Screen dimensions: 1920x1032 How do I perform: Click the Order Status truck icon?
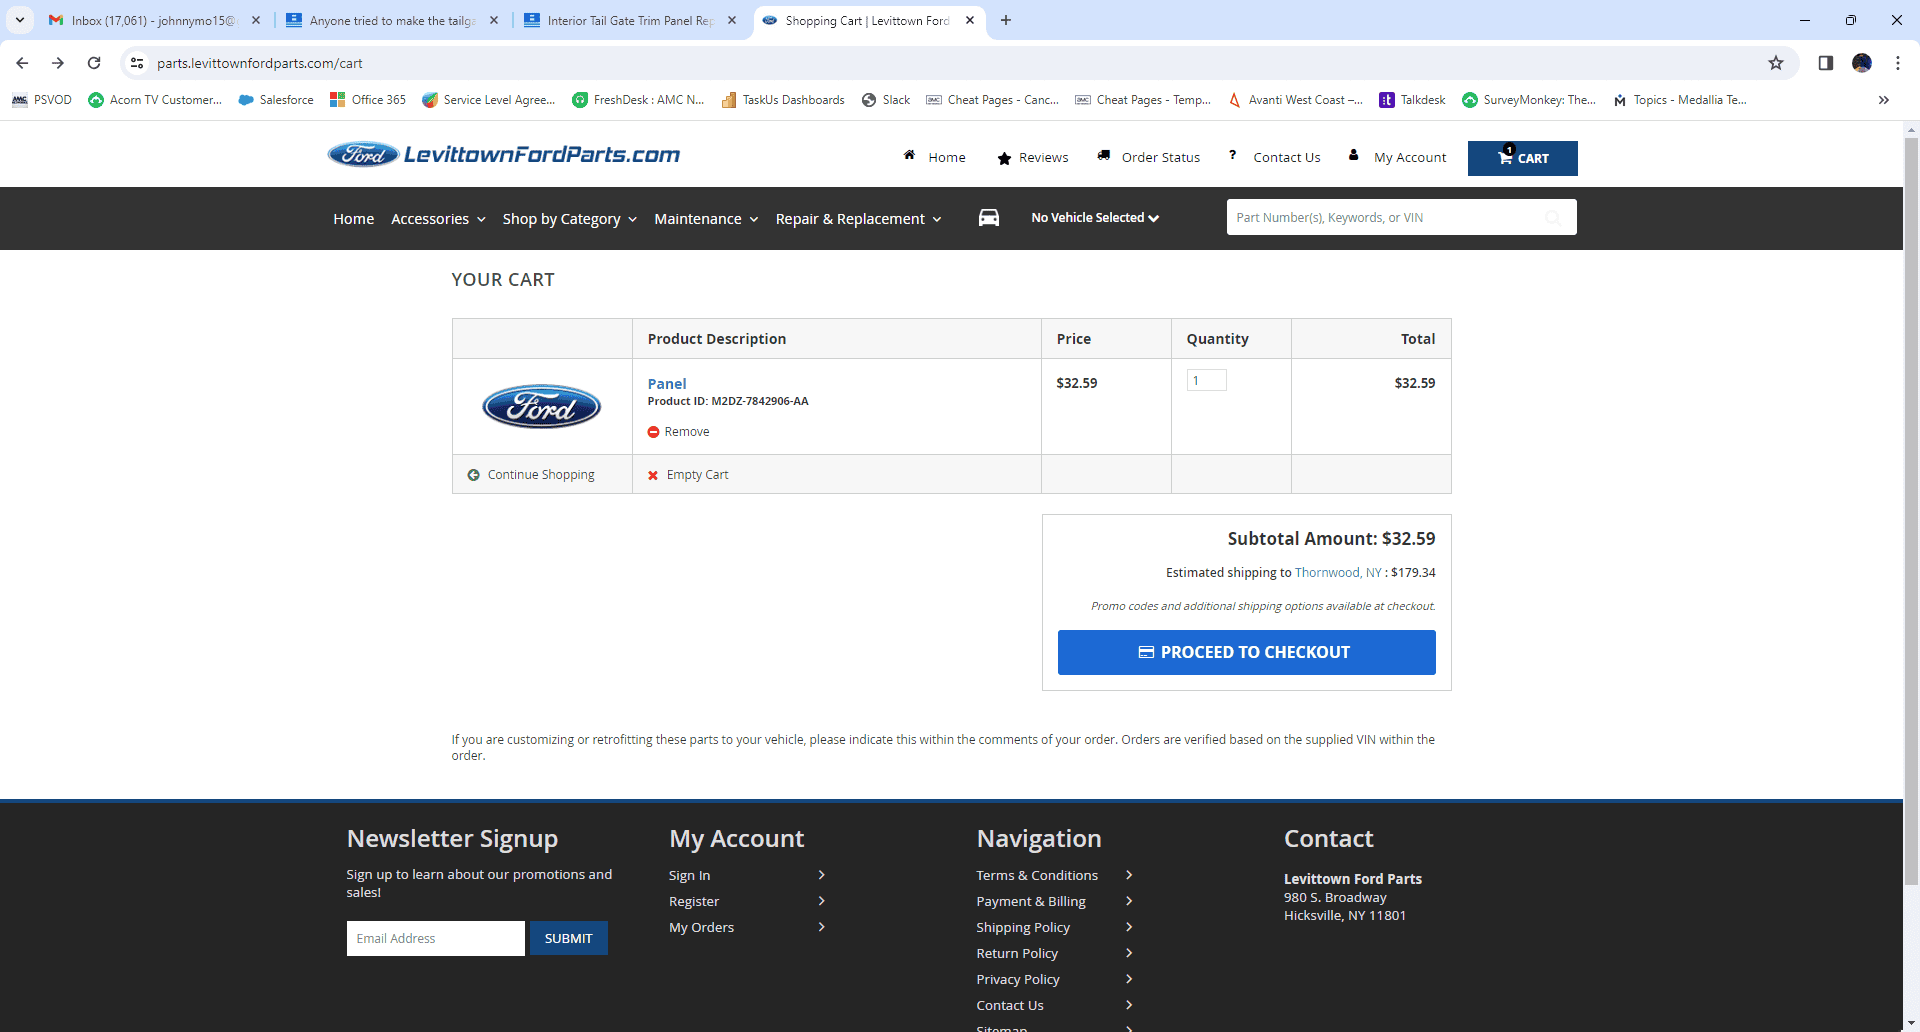pyautogui.click(x=1104, y=155)
